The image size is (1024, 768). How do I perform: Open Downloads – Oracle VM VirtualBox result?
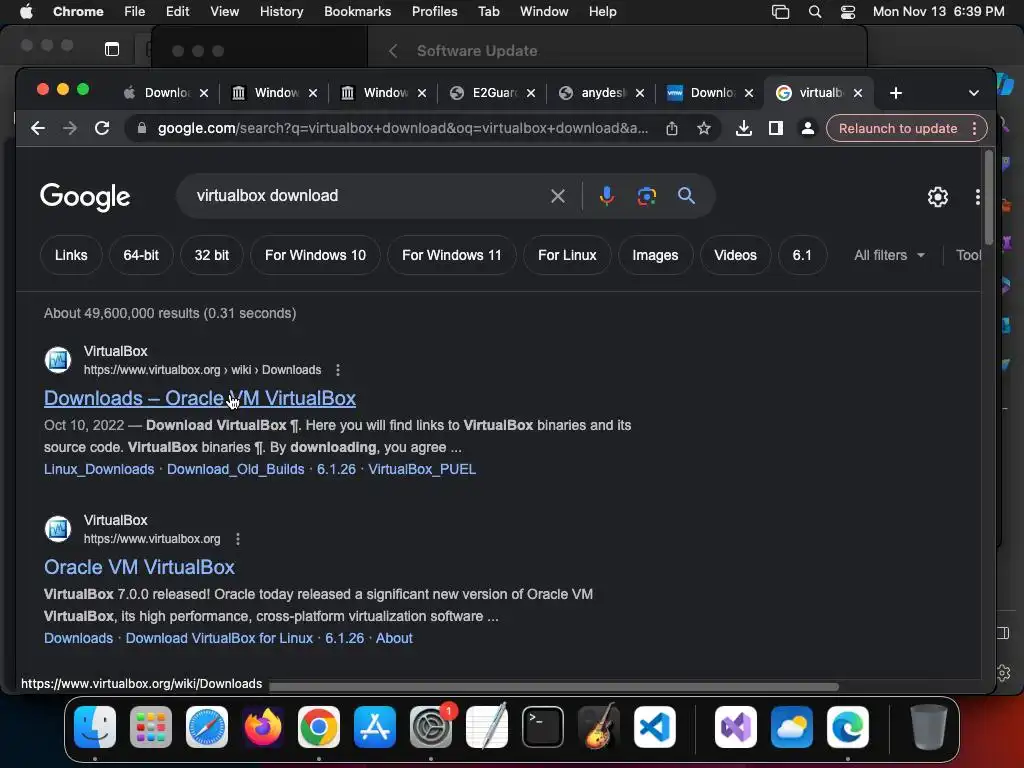click(200, 398)
